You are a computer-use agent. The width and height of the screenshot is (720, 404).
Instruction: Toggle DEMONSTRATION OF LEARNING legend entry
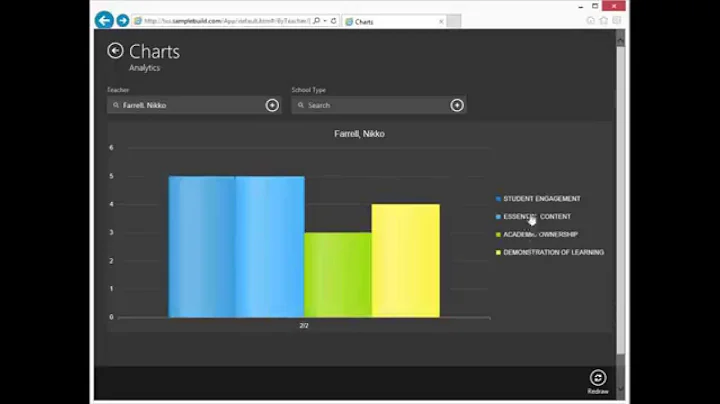point(550,252)
